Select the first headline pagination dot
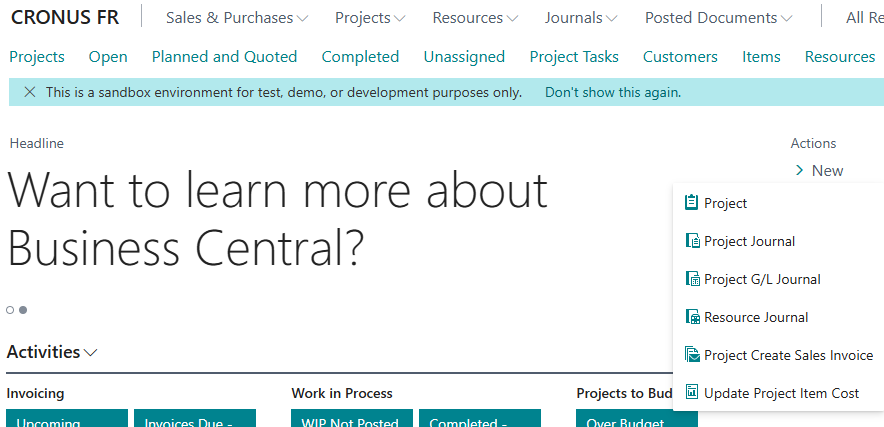Viewport: 884px width, 427px height. point(10,310)
